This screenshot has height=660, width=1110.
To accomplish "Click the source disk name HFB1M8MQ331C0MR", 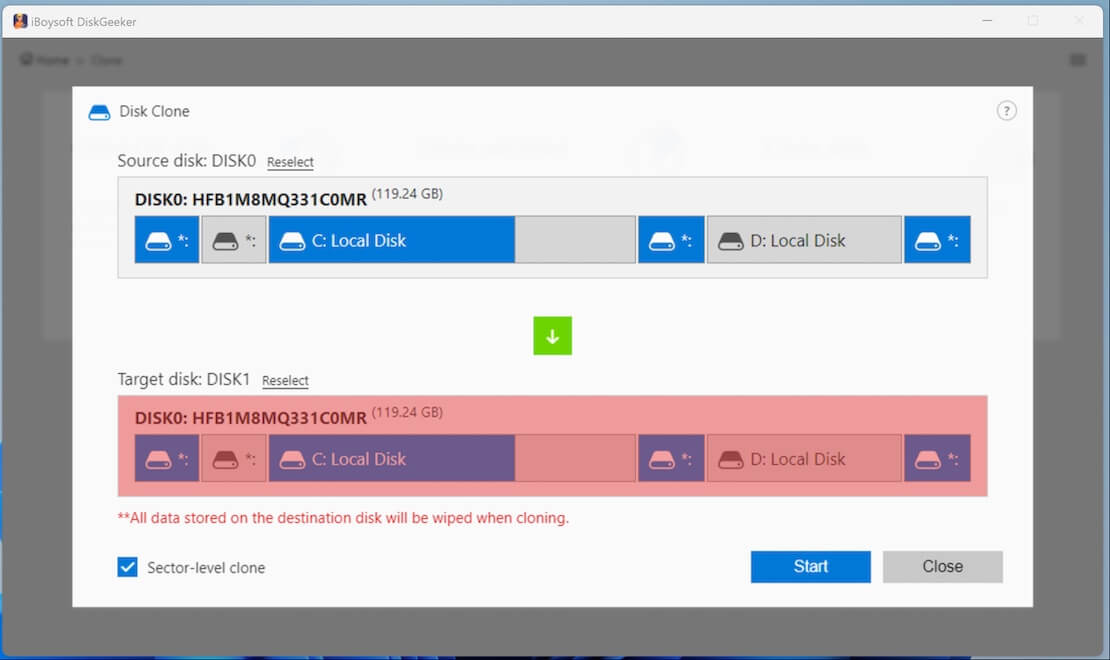I will (280, 200).
